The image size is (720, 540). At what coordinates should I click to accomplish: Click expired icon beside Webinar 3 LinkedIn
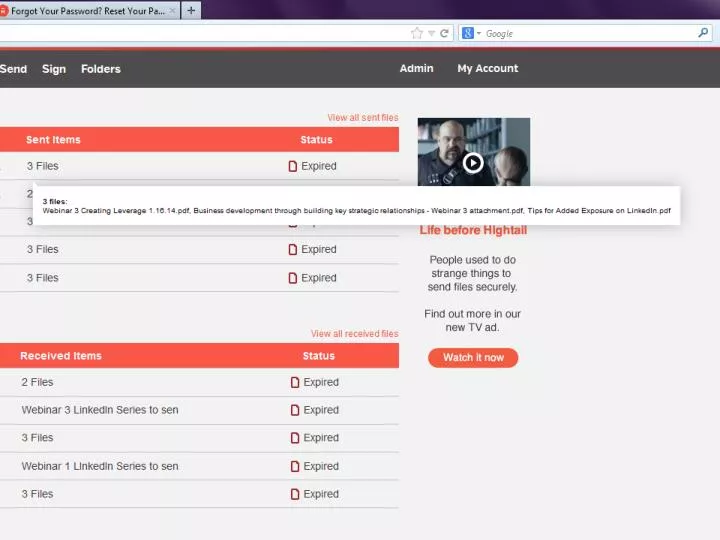pos(295,410)
